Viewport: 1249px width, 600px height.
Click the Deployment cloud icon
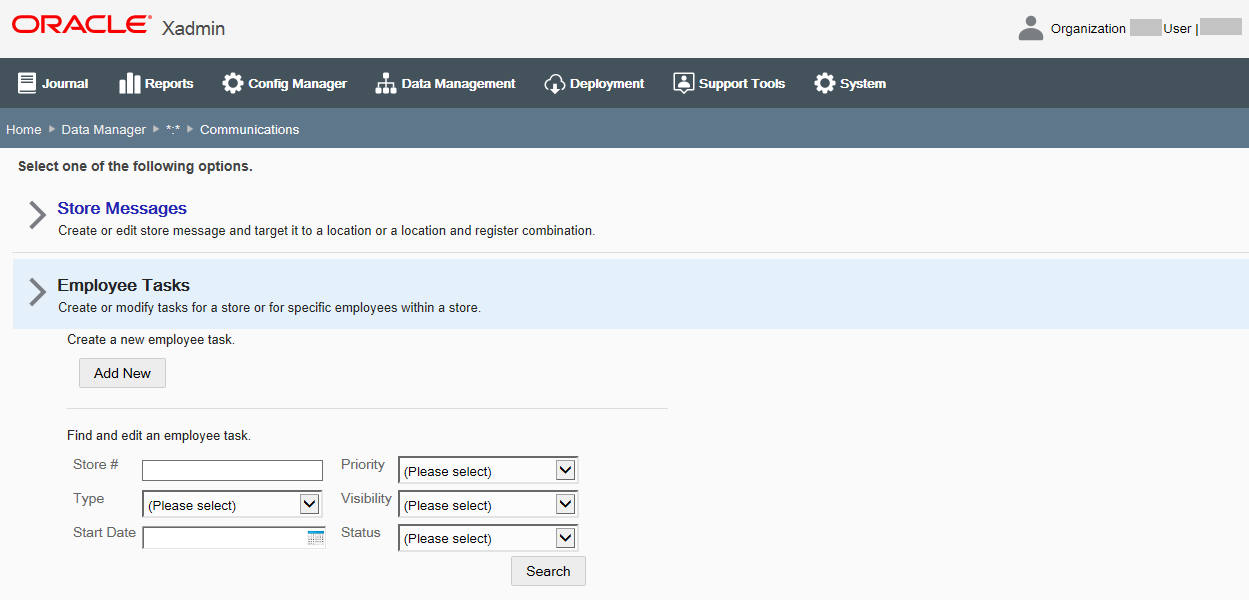coord(555,83)
